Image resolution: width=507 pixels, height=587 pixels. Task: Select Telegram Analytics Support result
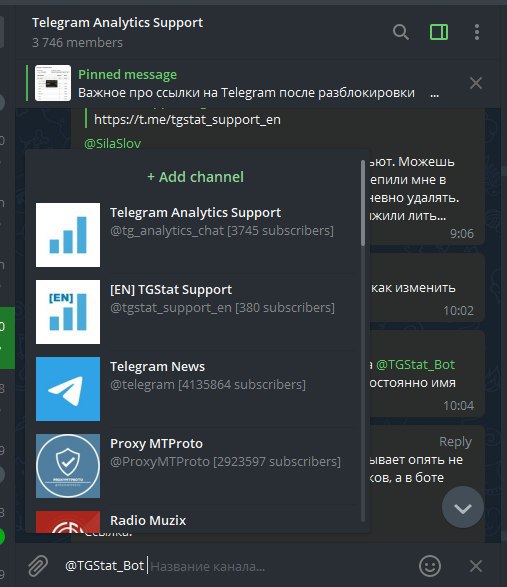195,235
